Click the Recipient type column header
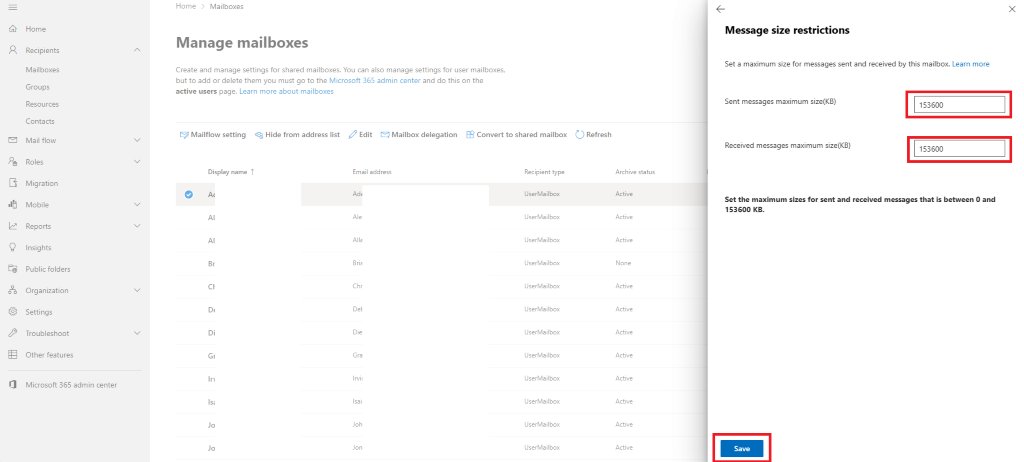This screenshot has height=462, width=1024. tap(544, 172)
